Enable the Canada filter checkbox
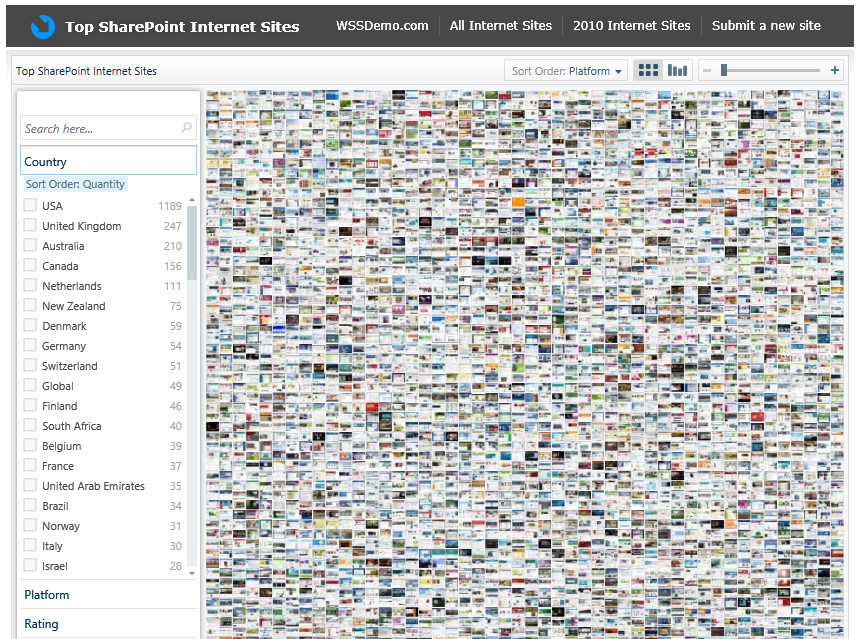Image resolution: width=862 pixels, height=639 pixels. (30, 266)
